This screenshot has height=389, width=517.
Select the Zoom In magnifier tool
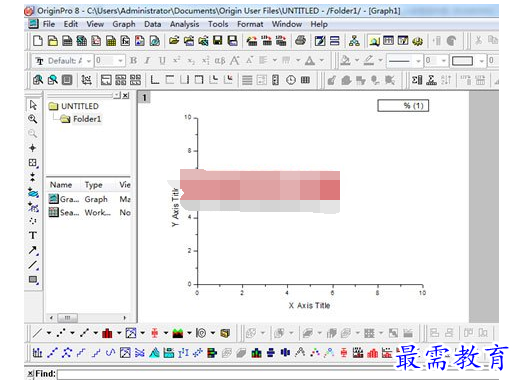[33, 119]
